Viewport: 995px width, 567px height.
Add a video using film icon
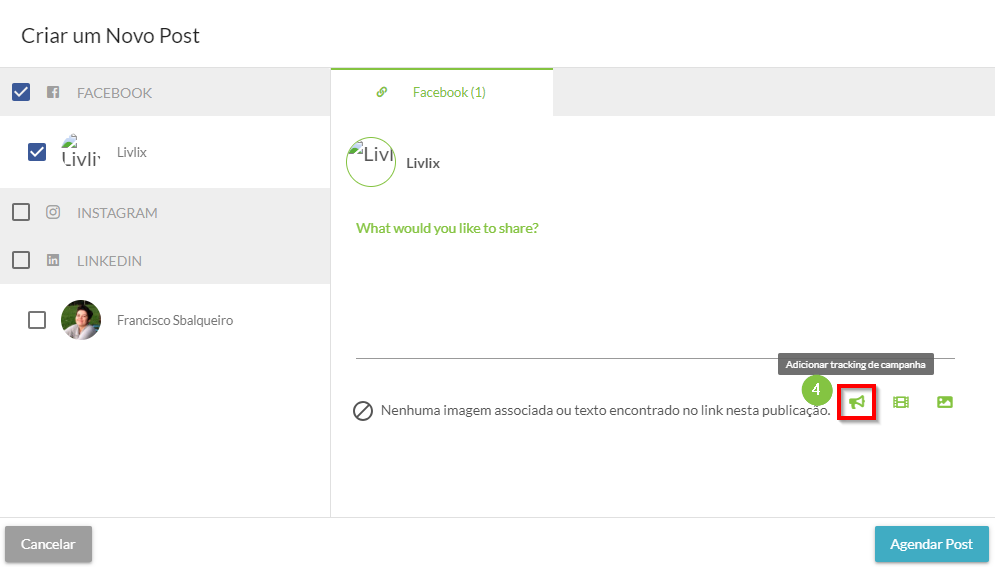[901, 402]
